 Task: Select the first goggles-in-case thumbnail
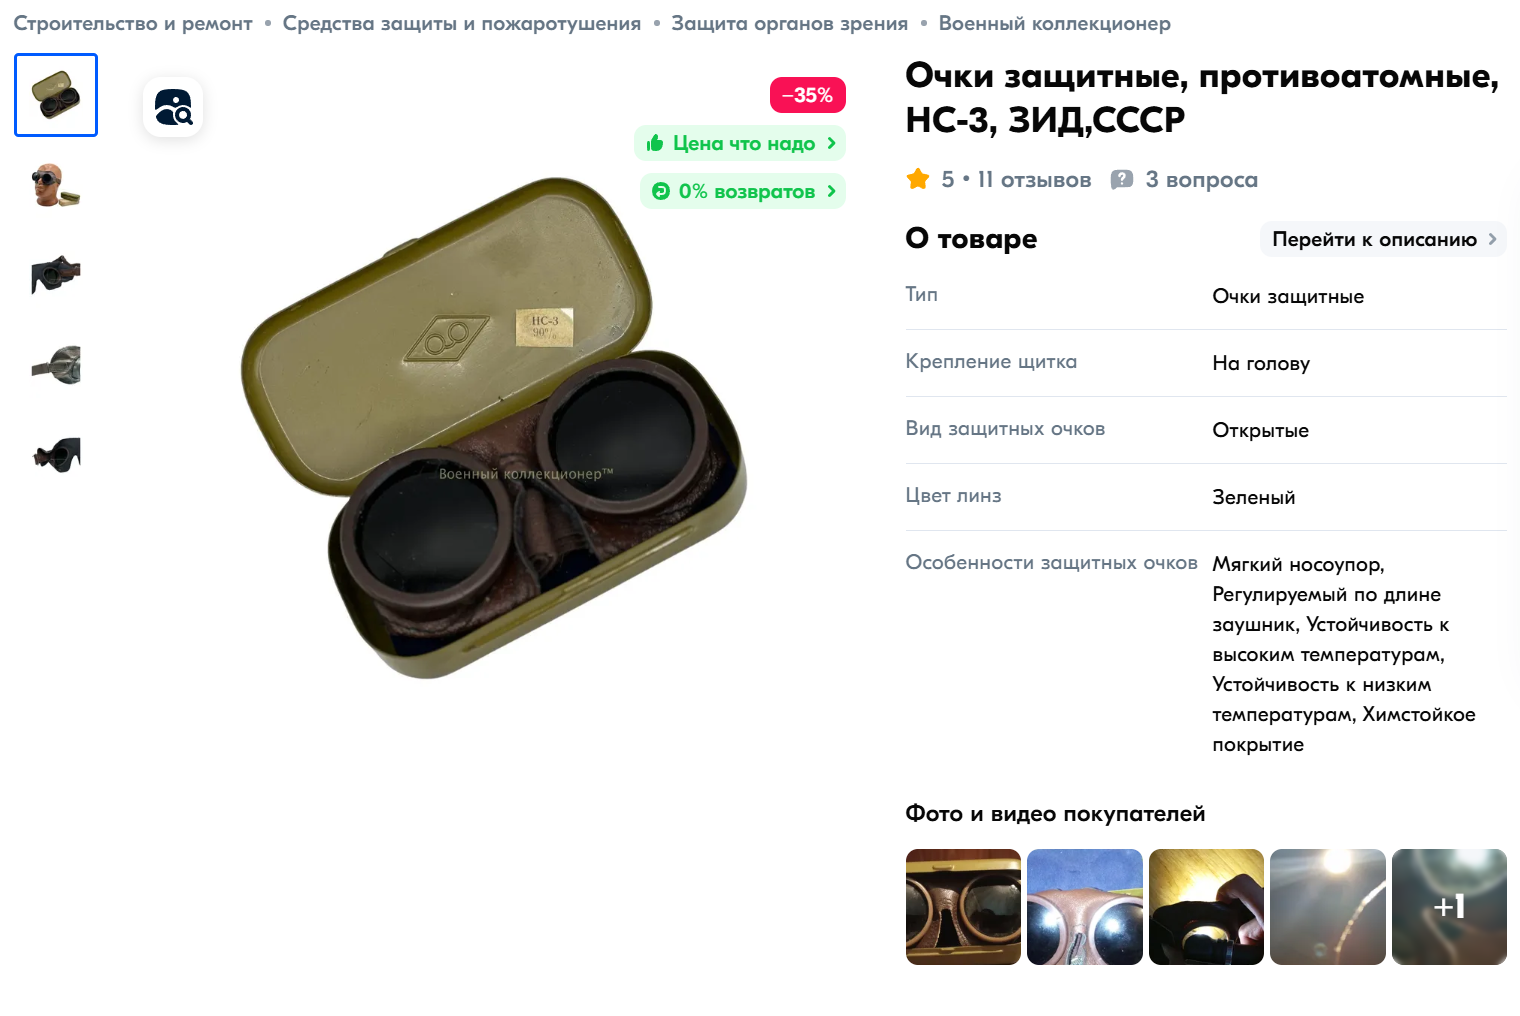56,95
